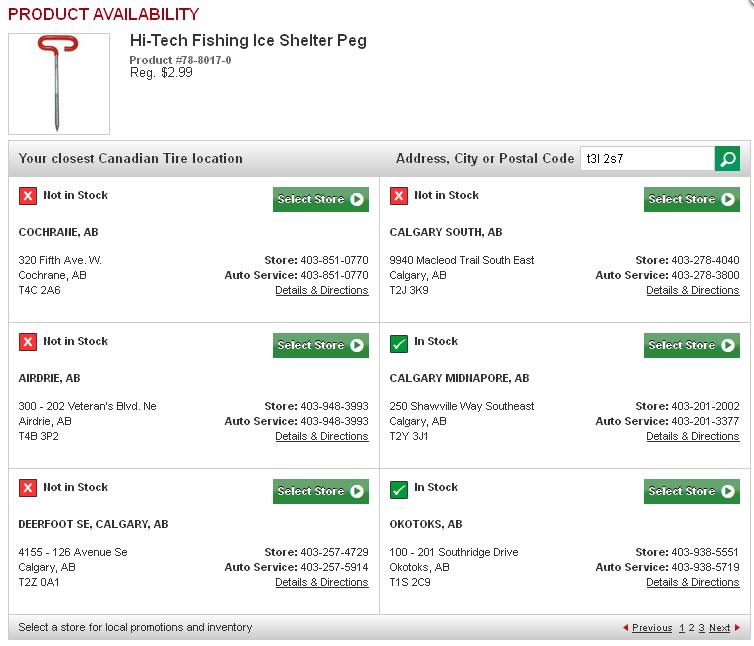Click the Calgary South red X stock icon
Screen dimensions: 754x646
tap(399, 196)
